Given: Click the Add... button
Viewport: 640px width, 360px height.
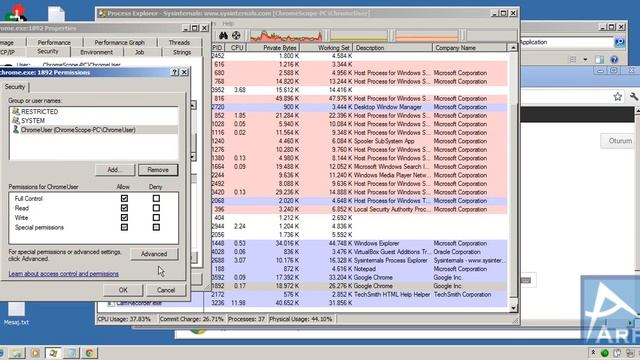Looking at the screenshot, I should 115,170.
